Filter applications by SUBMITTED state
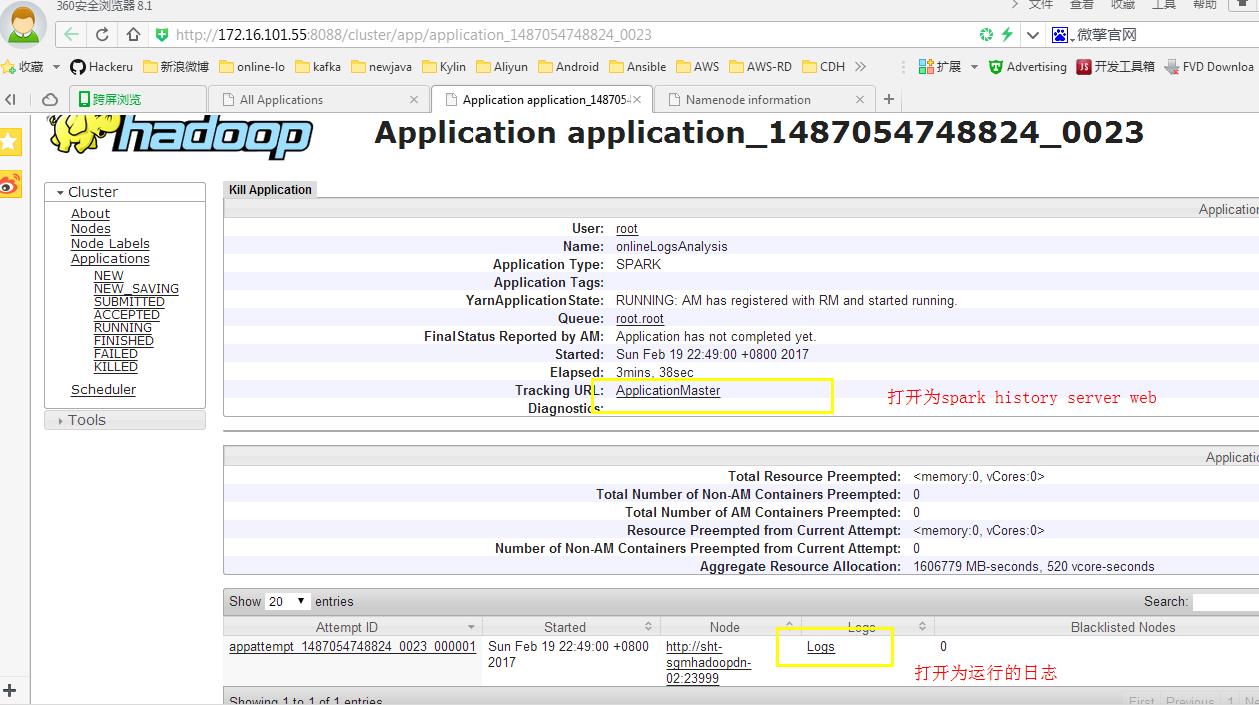 pyautogui.click(x=129, y=301)
